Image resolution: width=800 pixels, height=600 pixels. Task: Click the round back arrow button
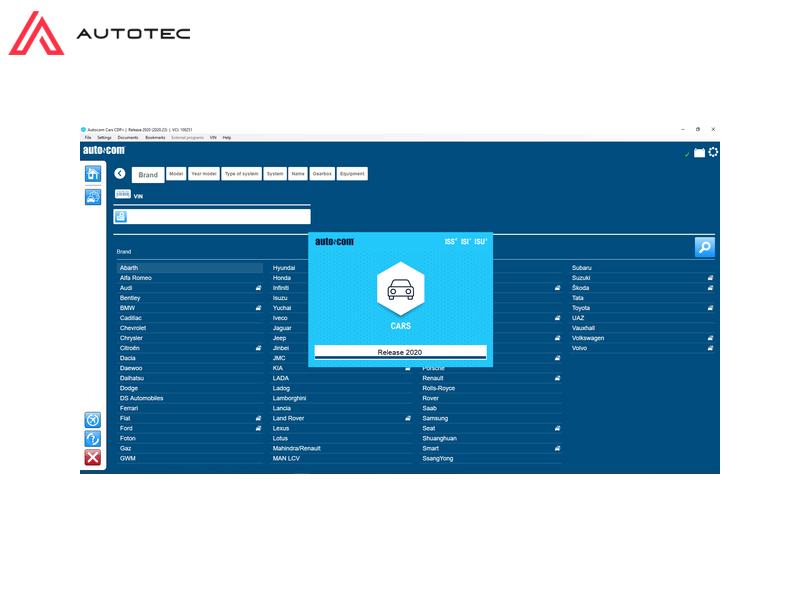120,173
